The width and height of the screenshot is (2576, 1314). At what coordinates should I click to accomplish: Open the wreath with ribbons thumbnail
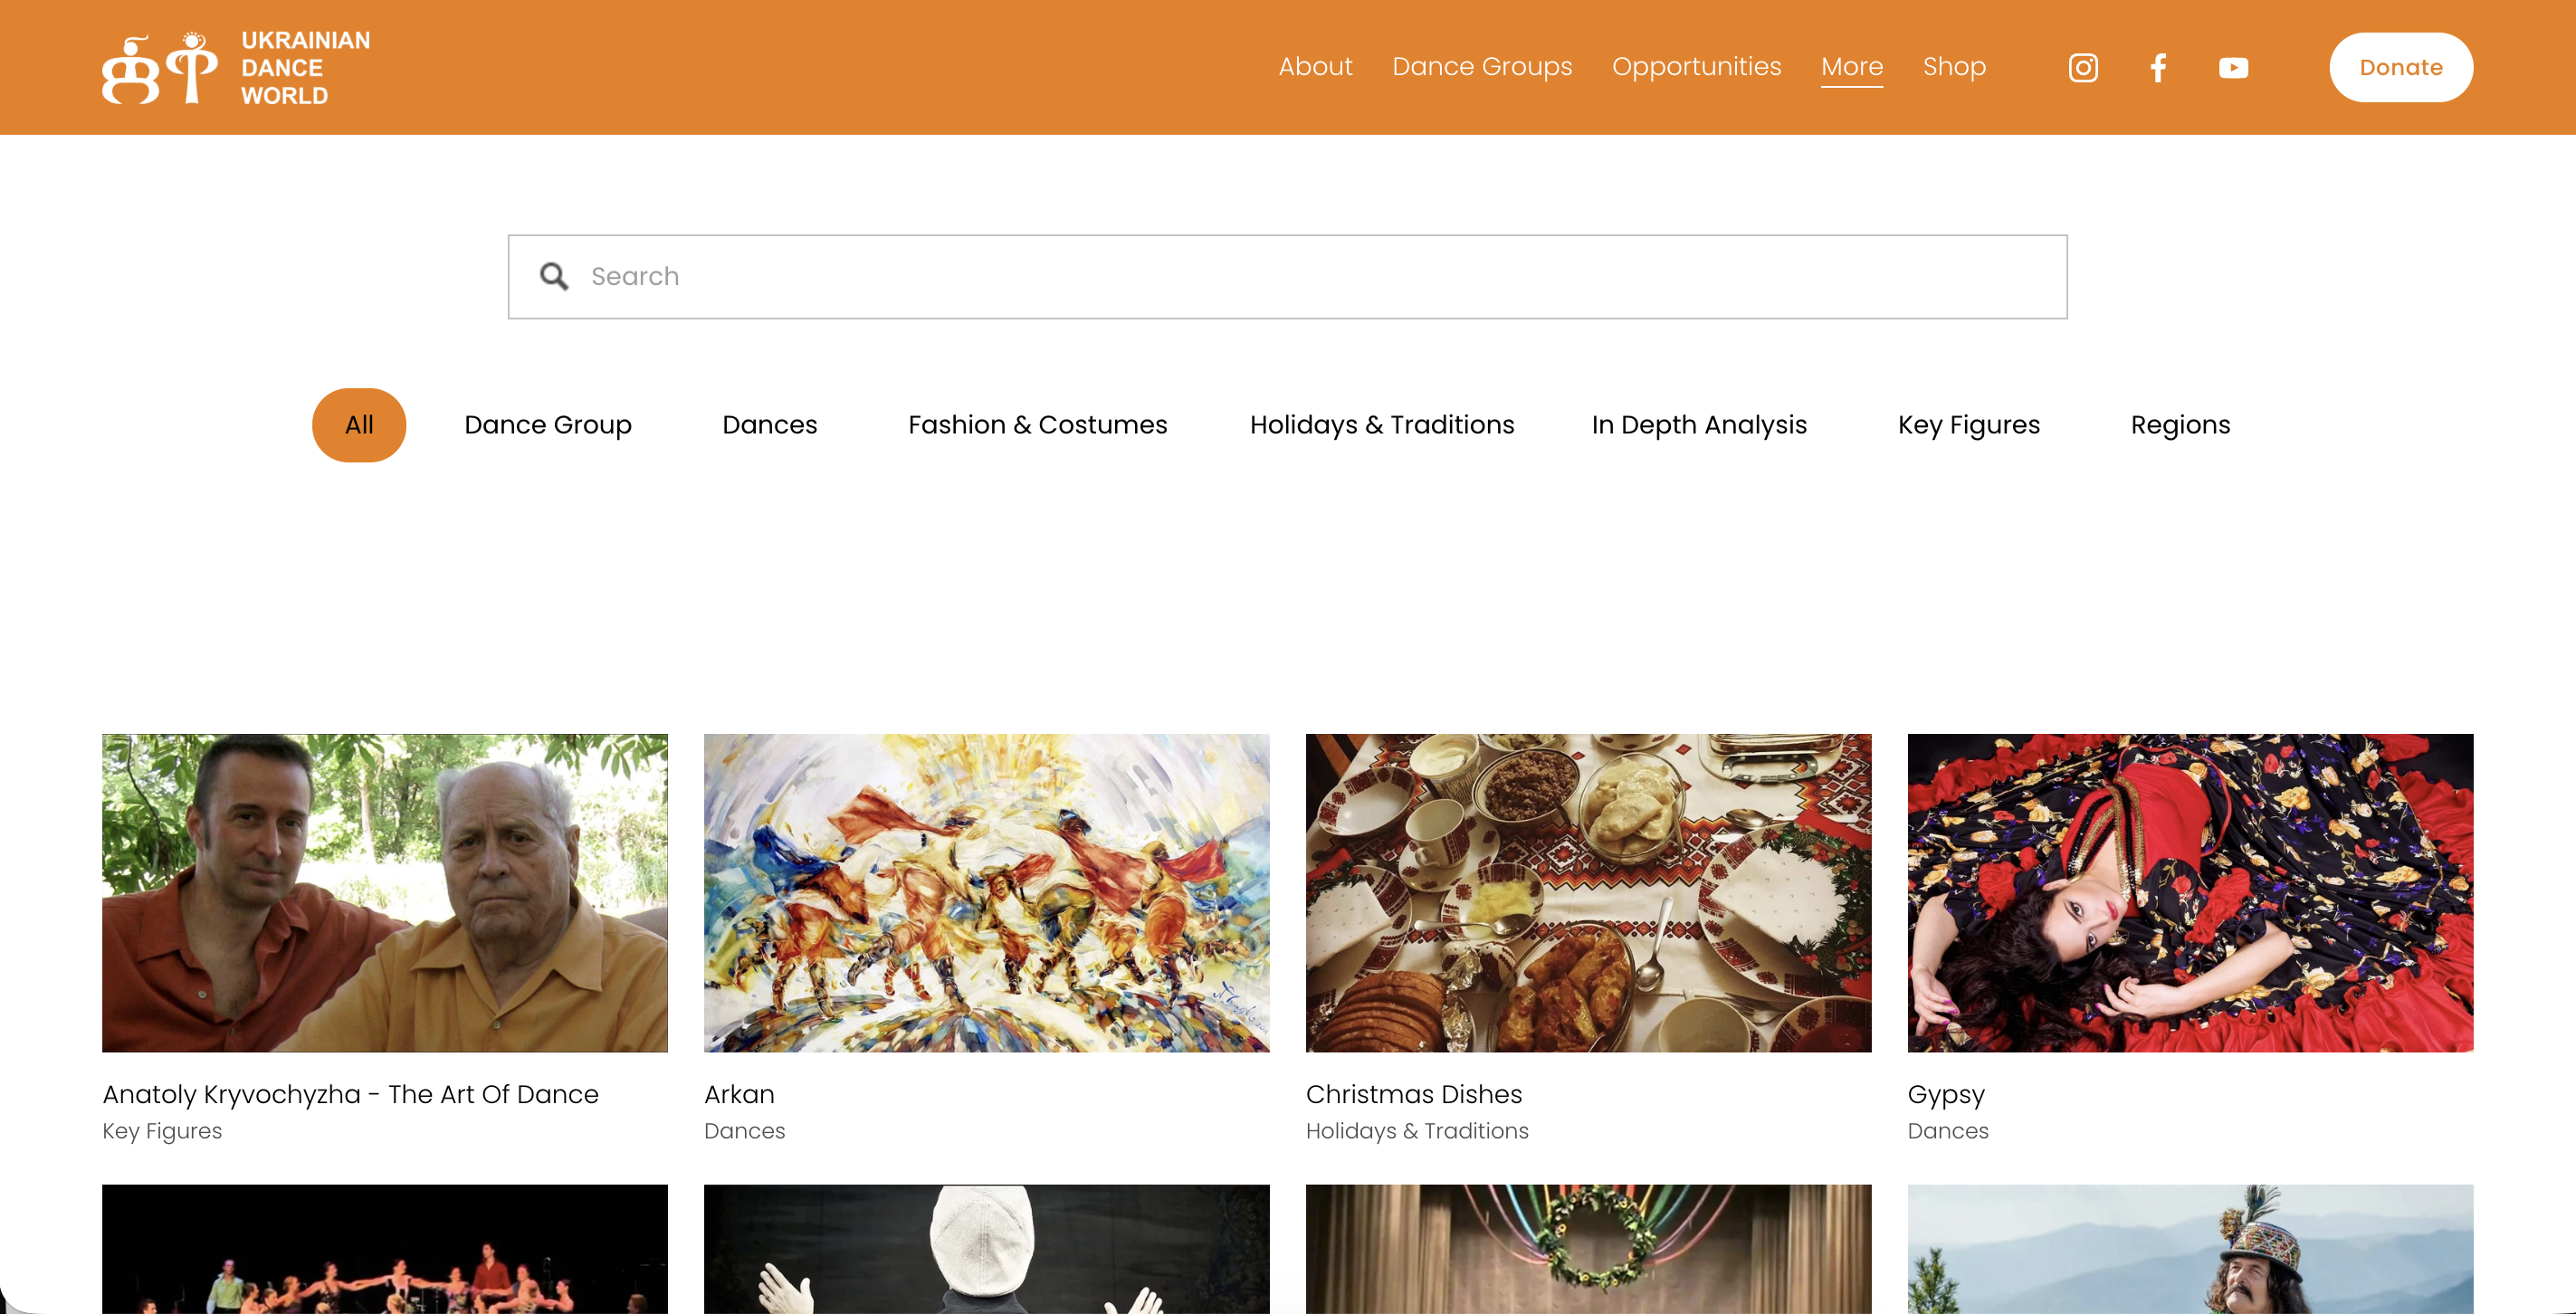pos(1588,1249)
